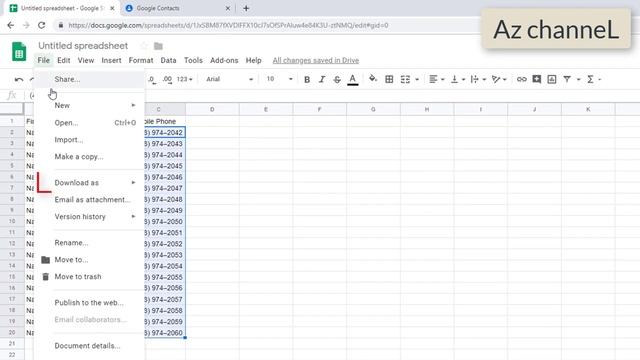The width and height of the screenshot is (640, 360).
Task: Choose Rename... in the File menu
Action: (89, 243)
